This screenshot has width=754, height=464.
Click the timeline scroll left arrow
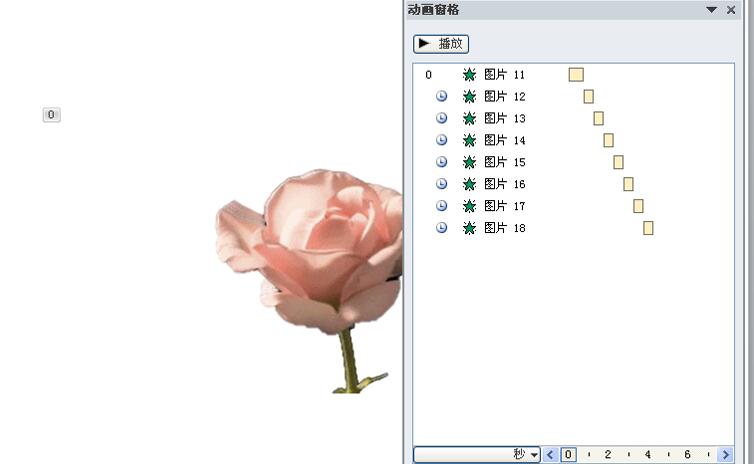(550, 454)
